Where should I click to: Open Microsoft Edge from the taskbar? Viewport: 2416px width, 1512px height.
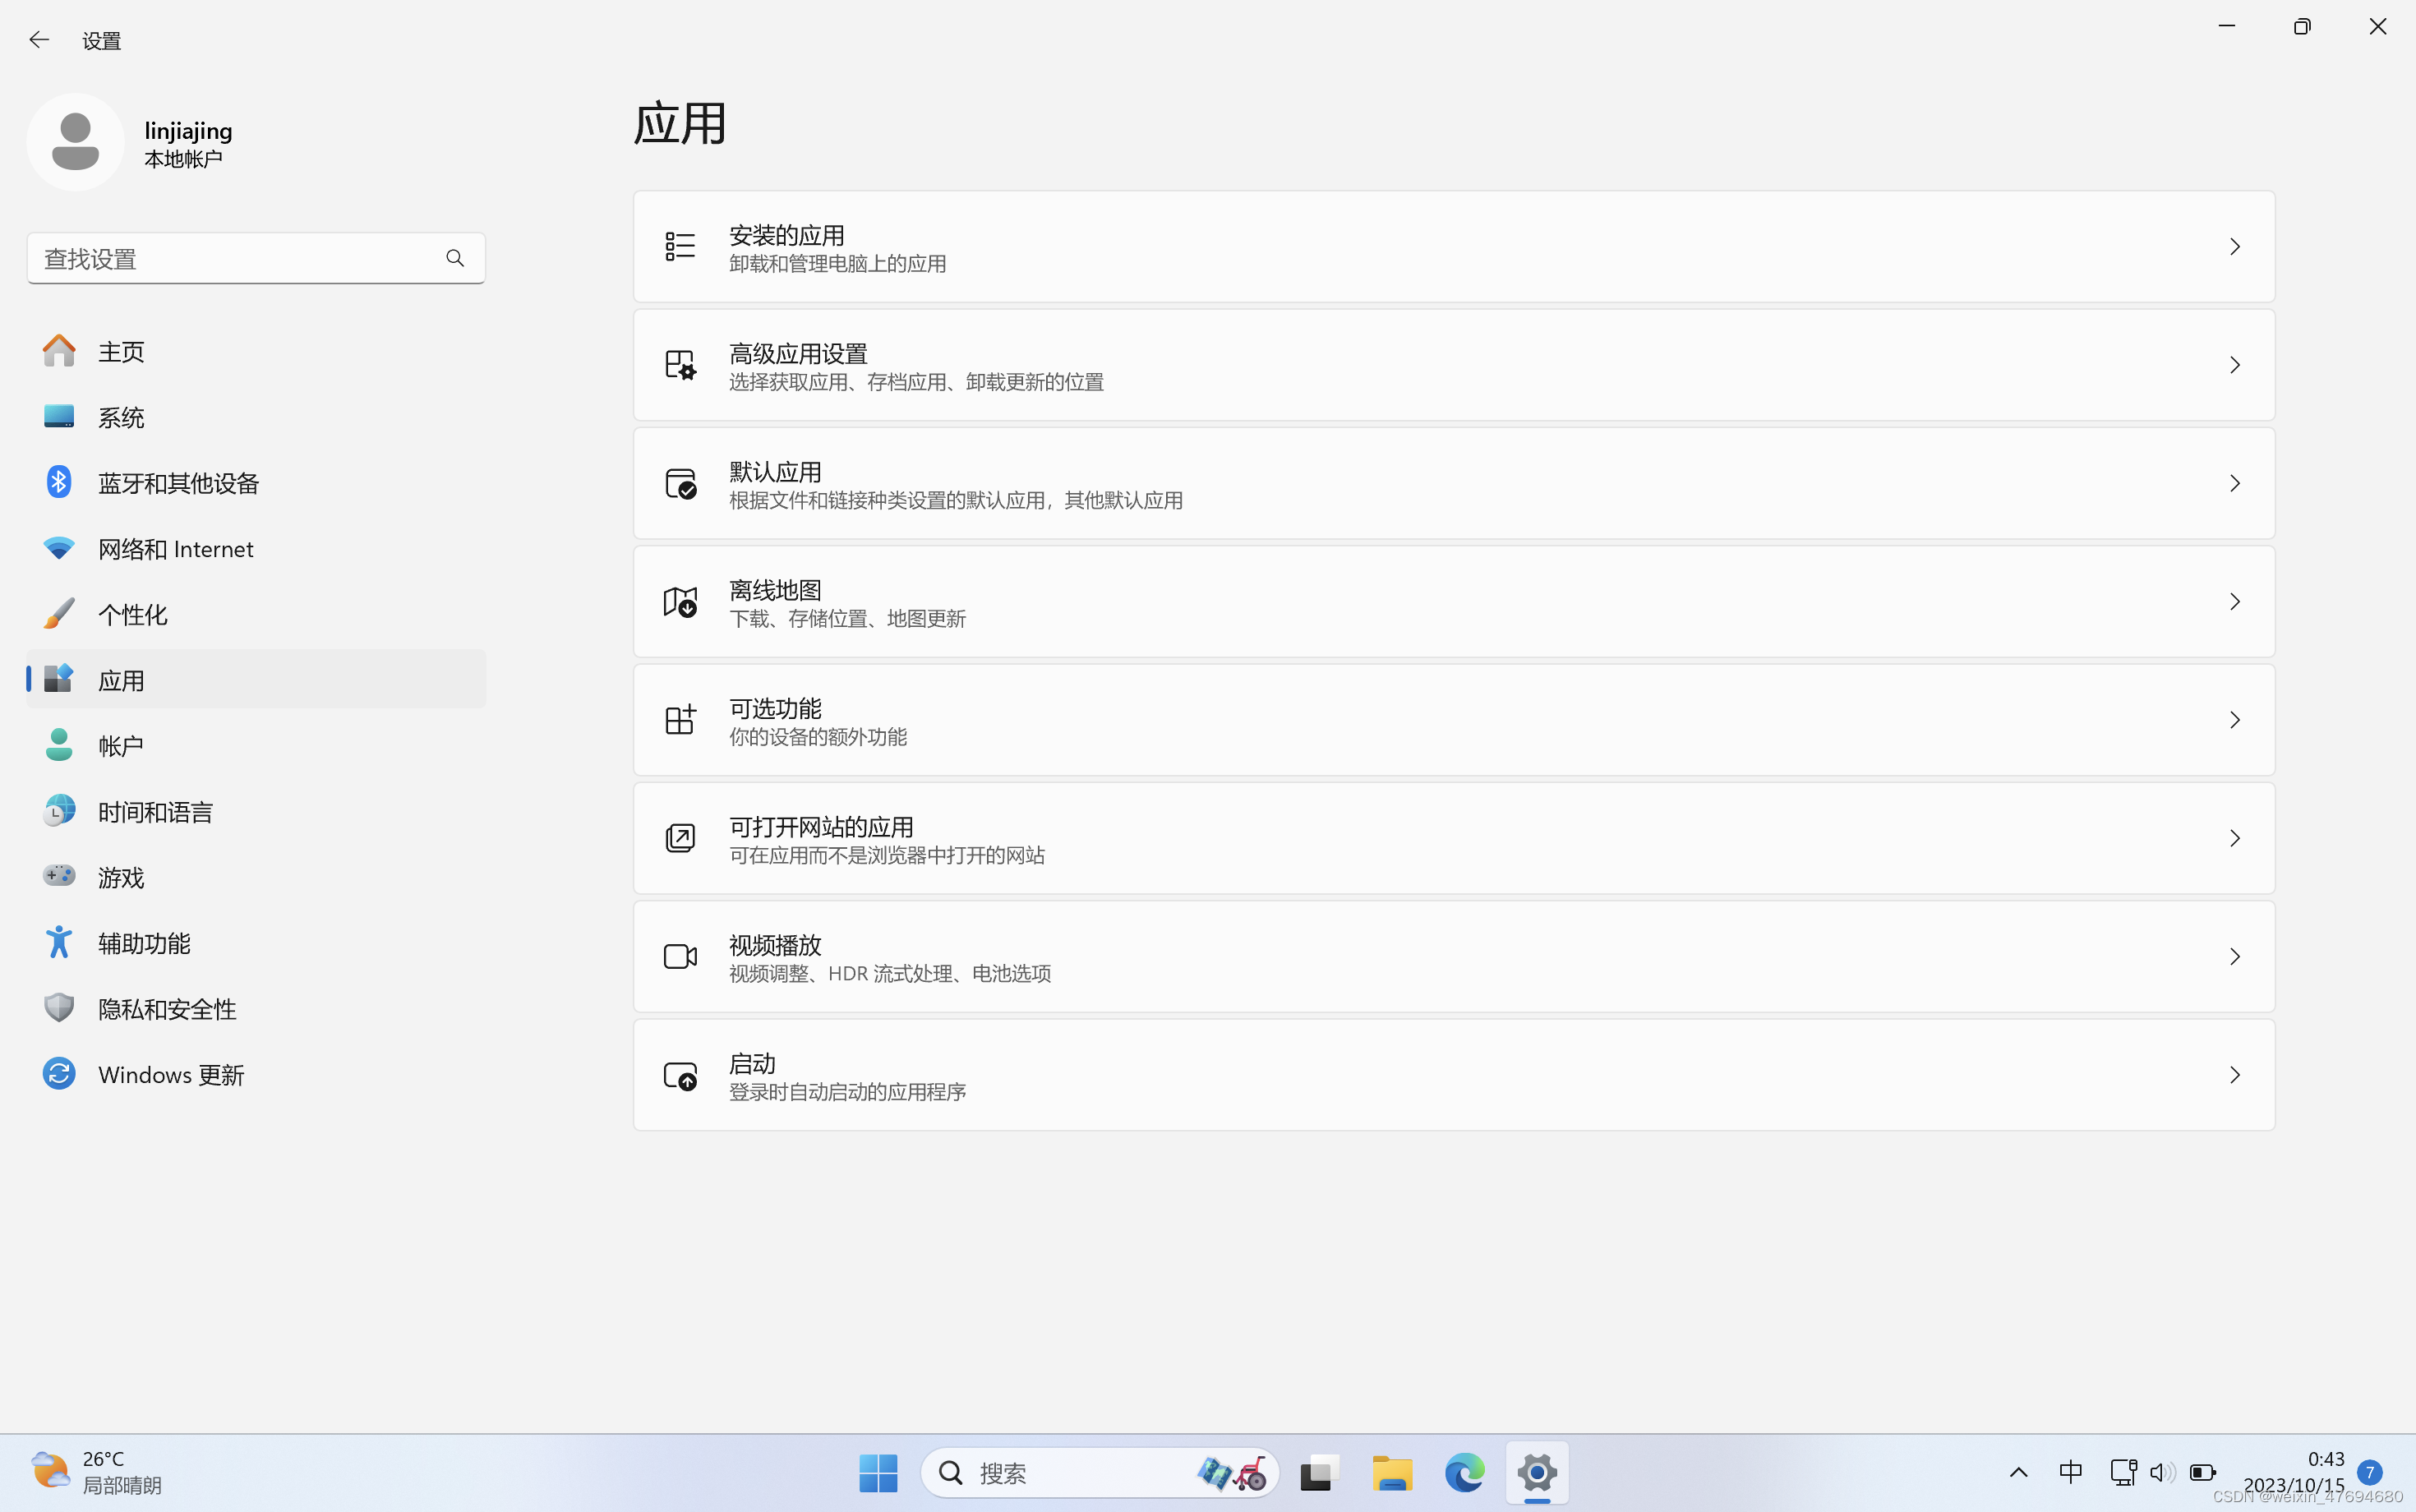1464,1472
